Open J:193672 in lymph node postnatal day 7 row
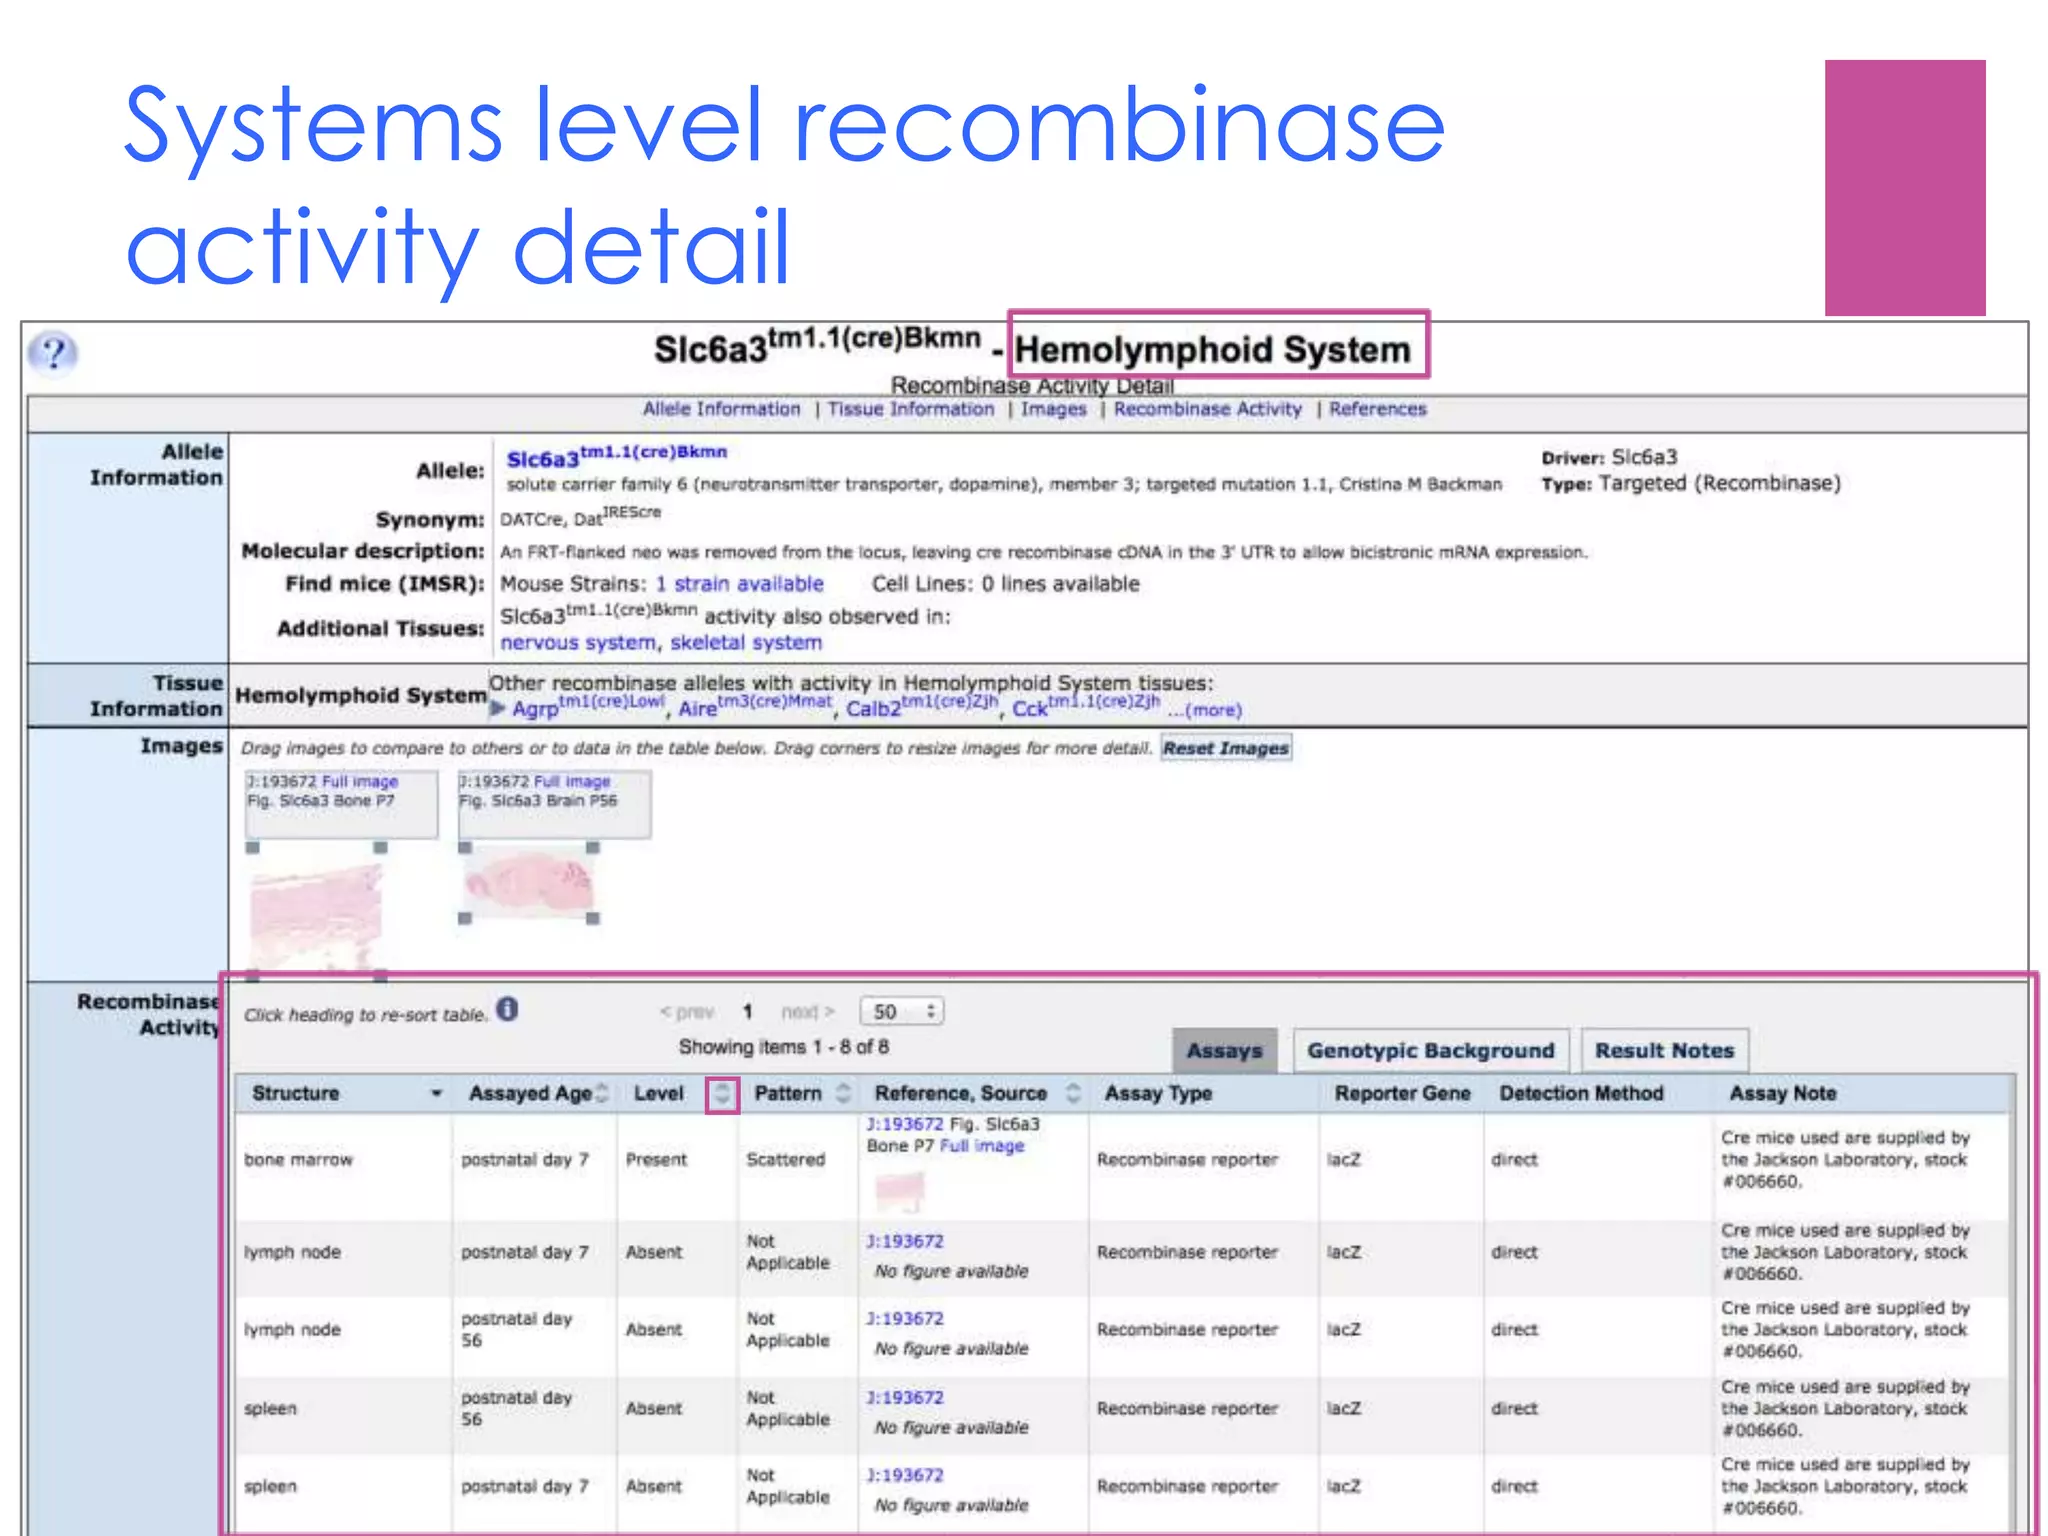 tap(904, 1241)
